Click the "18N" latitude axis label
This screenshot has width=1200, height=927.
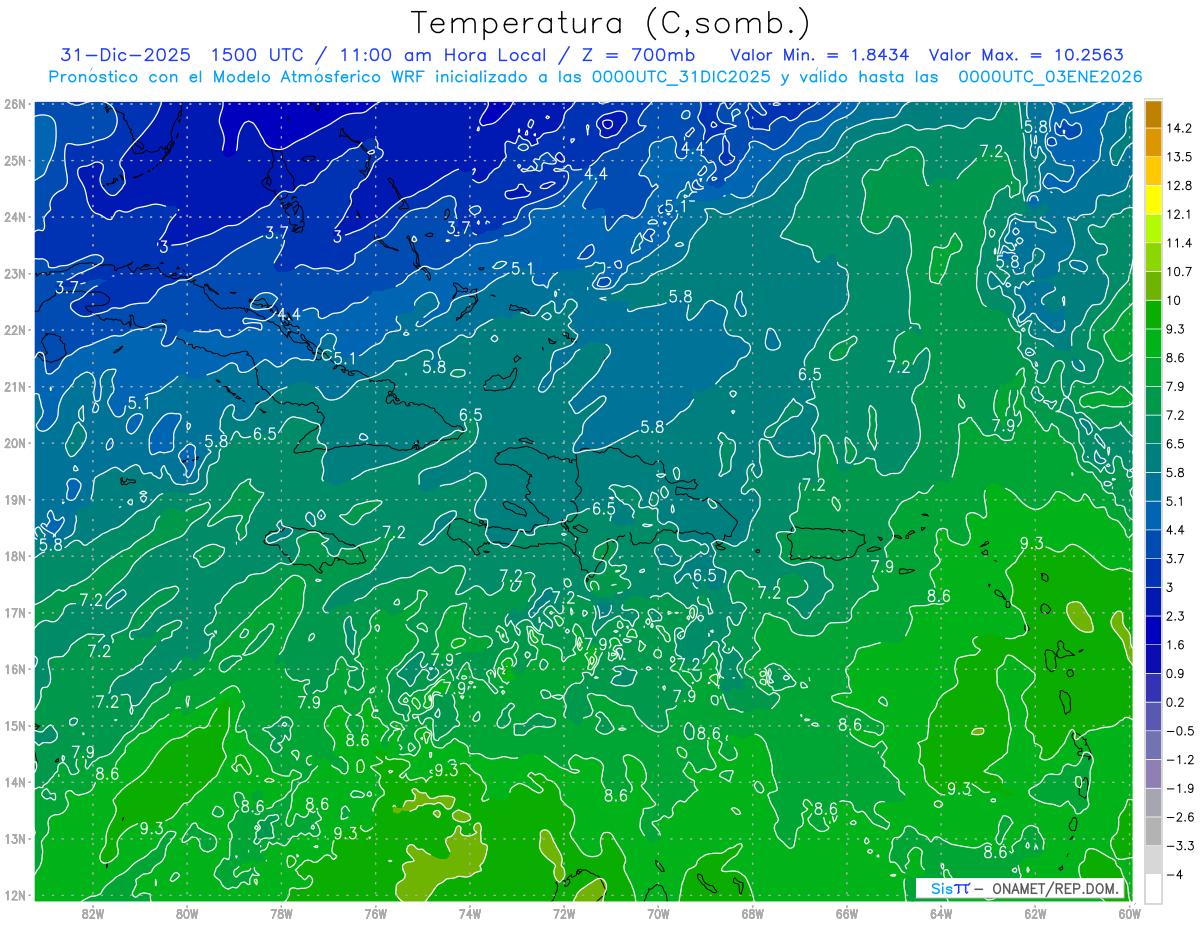pyautogui.click(x=15, y=556)
